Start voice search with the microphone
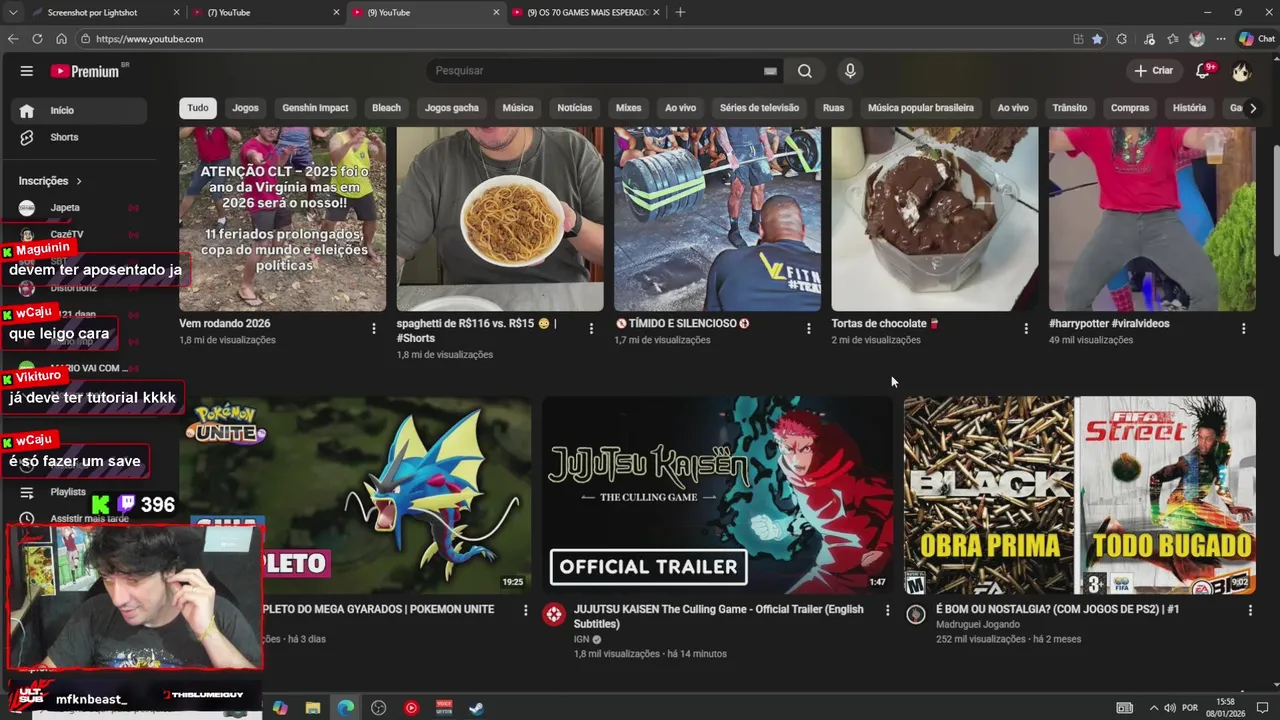The height and width of the screenshot is (720, 1280). pyautogui.click(x=850, y=71)
